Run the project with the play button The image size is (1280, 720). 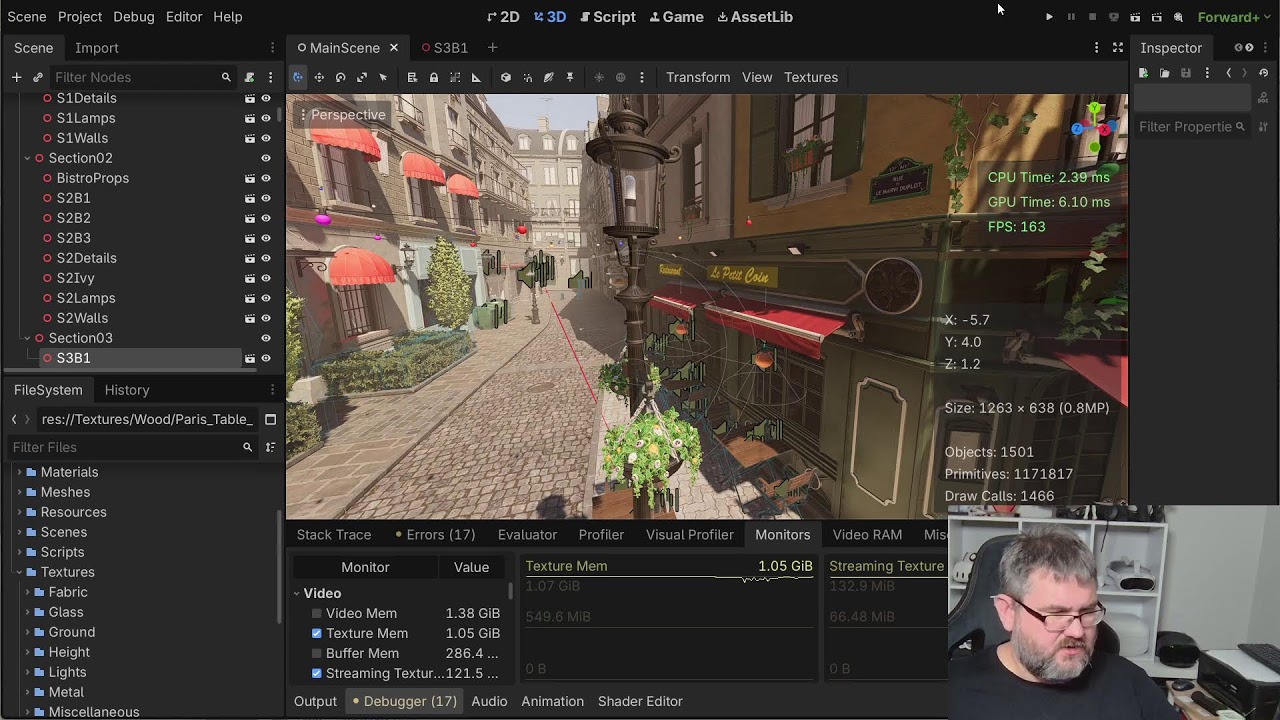[x=1049, y=17]
